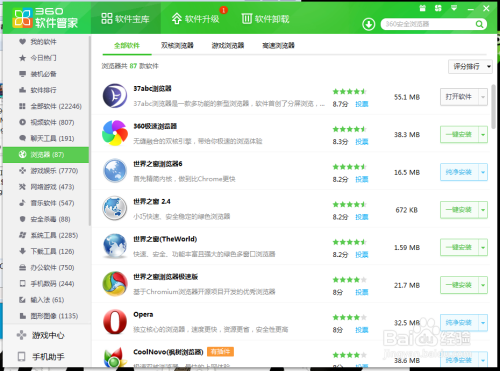Open 游戏娱乐 (7770) category in sidebar
The width and height of the screenshot is (500, 371).
[46, 171]
